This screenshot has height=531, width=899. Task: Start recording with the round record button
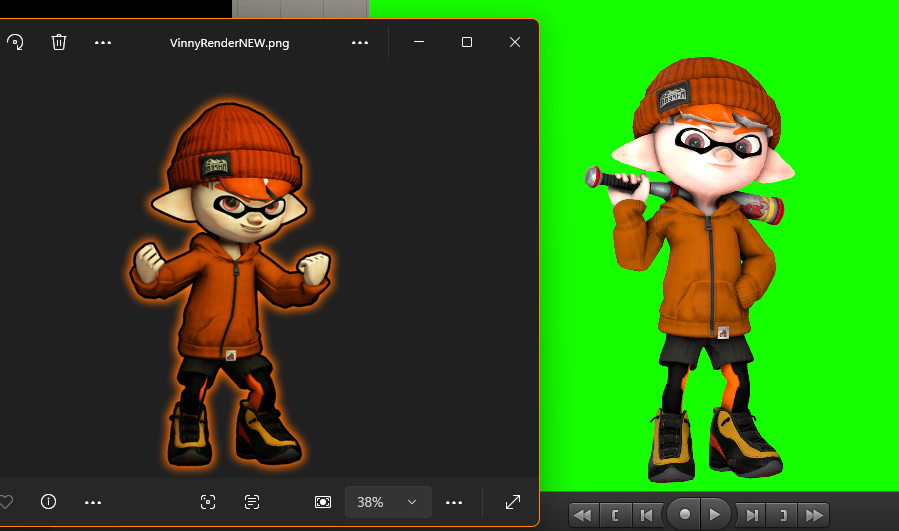coord(684,514)
